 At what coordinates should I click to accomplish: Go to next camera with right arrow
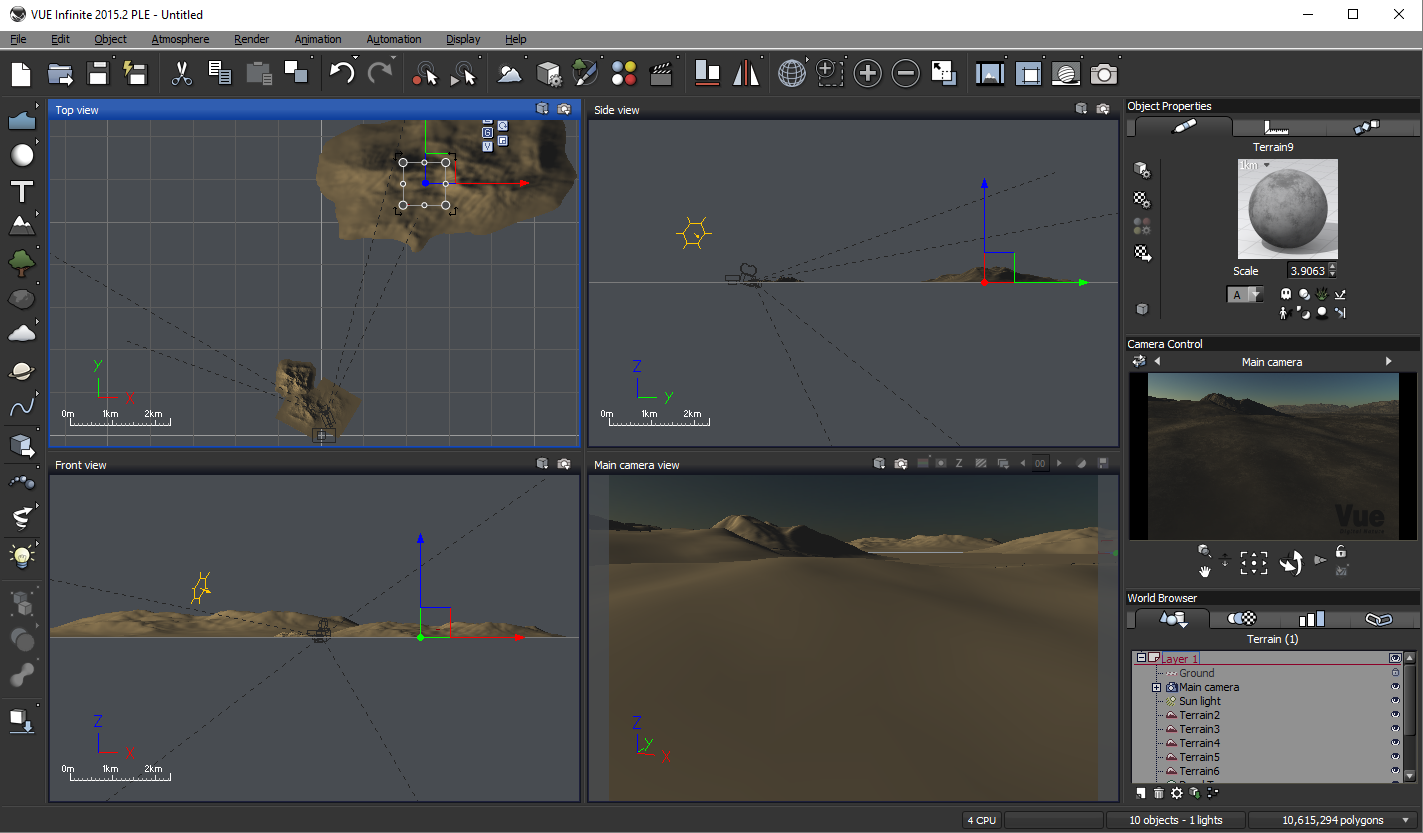tap(1388, 361)
